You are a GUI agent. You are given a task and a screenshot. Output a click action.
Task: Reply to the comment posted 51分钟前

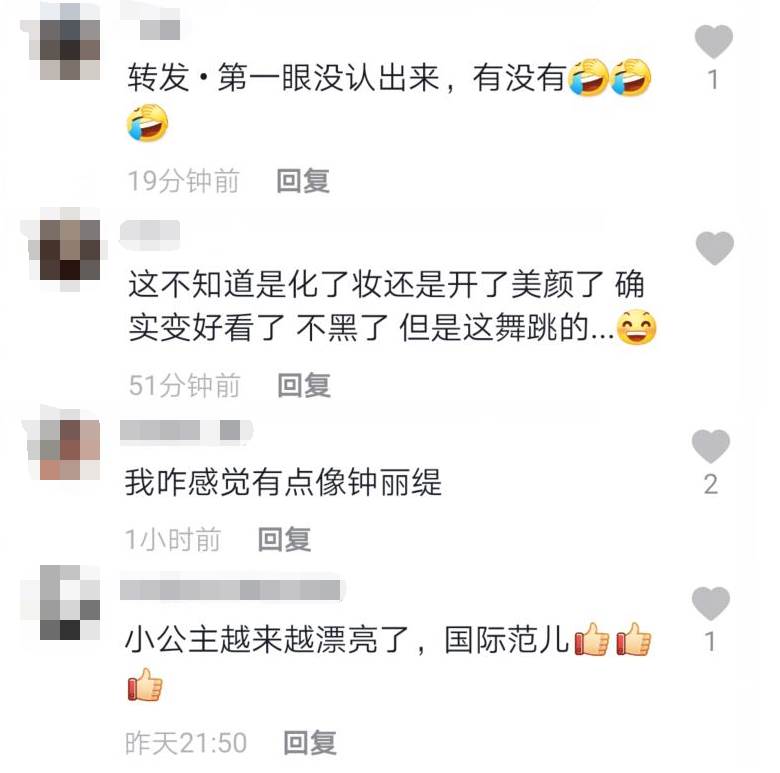click(304, 385)
